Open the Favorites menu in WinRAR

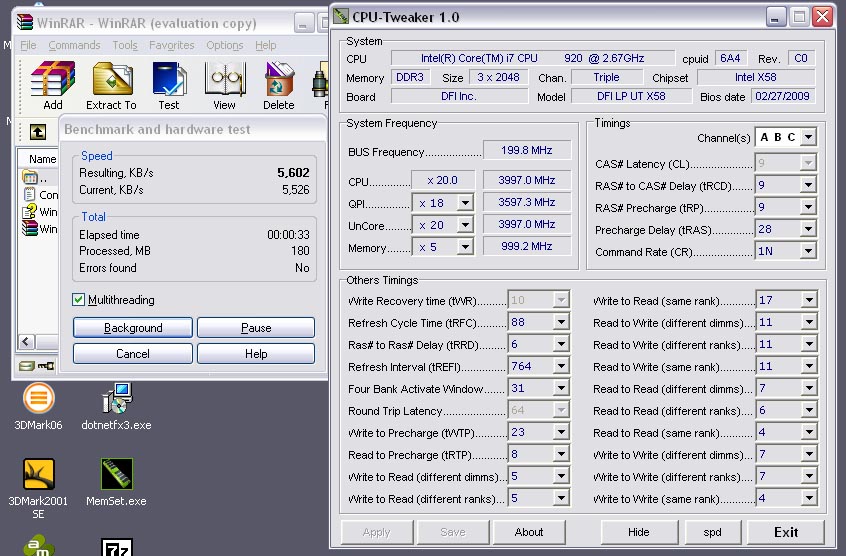click(172, 45)
